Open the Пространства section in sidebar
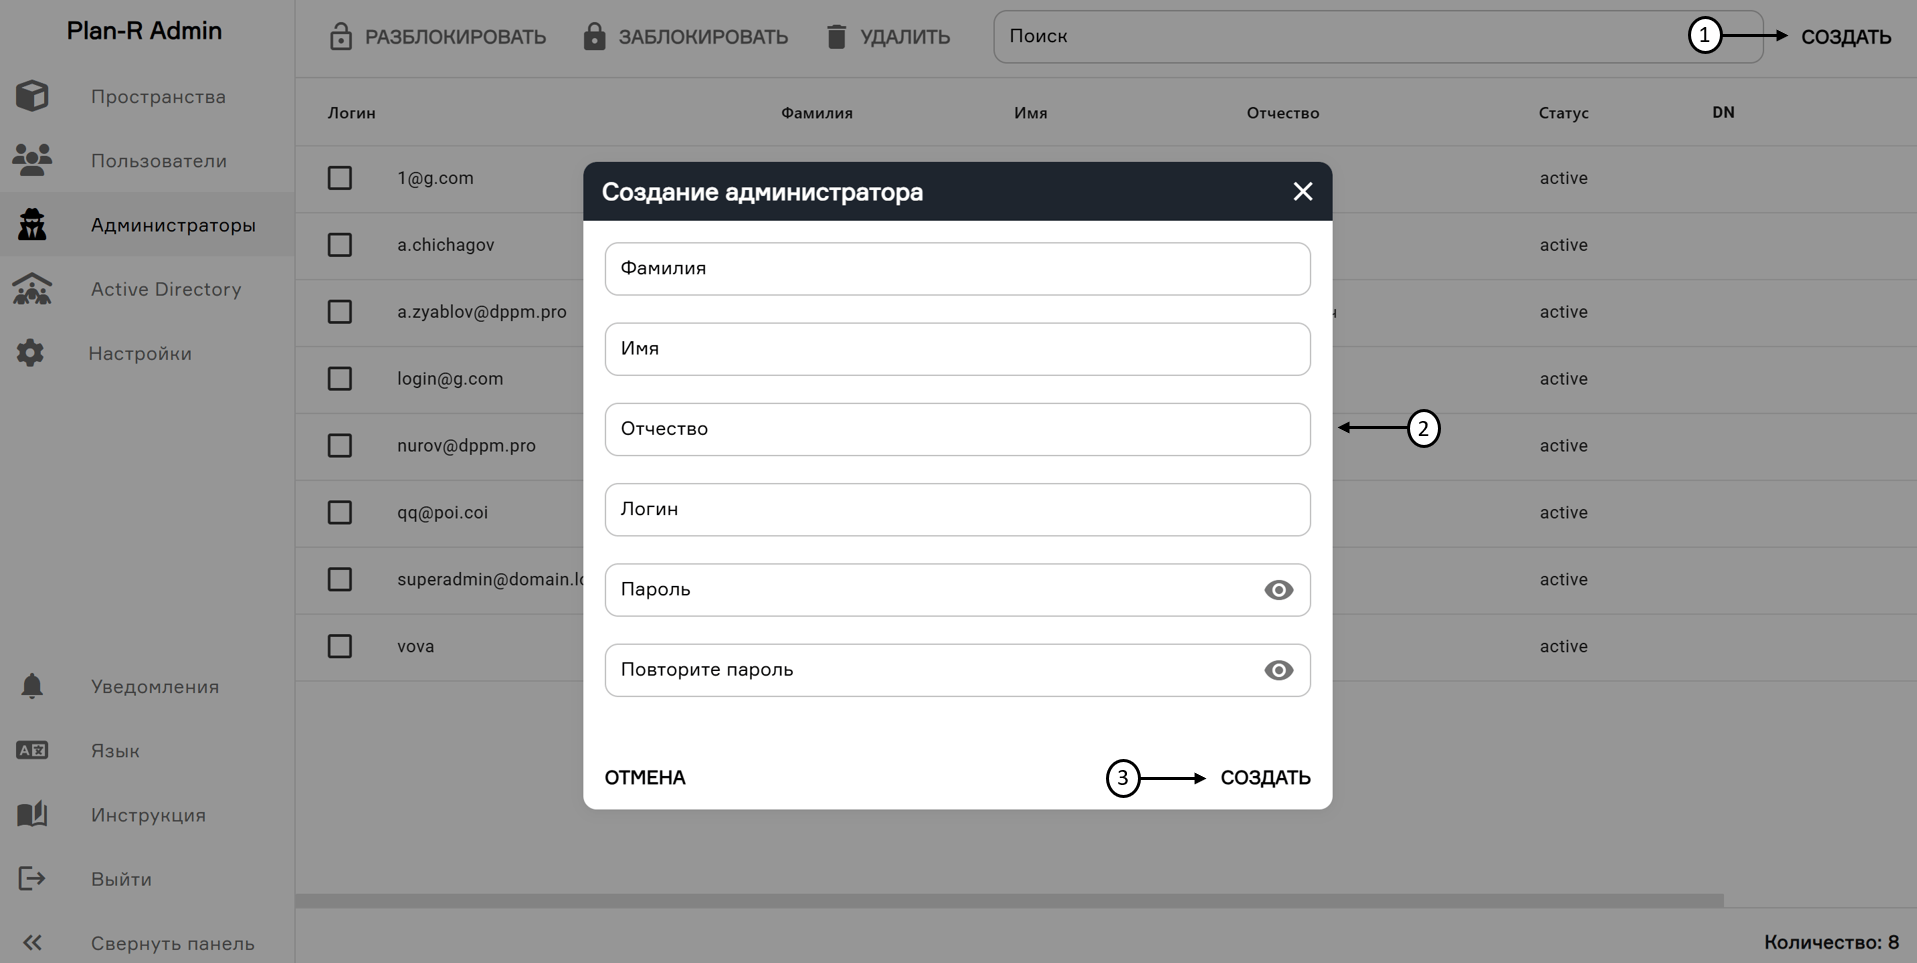Viewport: 1917px width, 963px height. (33, 96)
